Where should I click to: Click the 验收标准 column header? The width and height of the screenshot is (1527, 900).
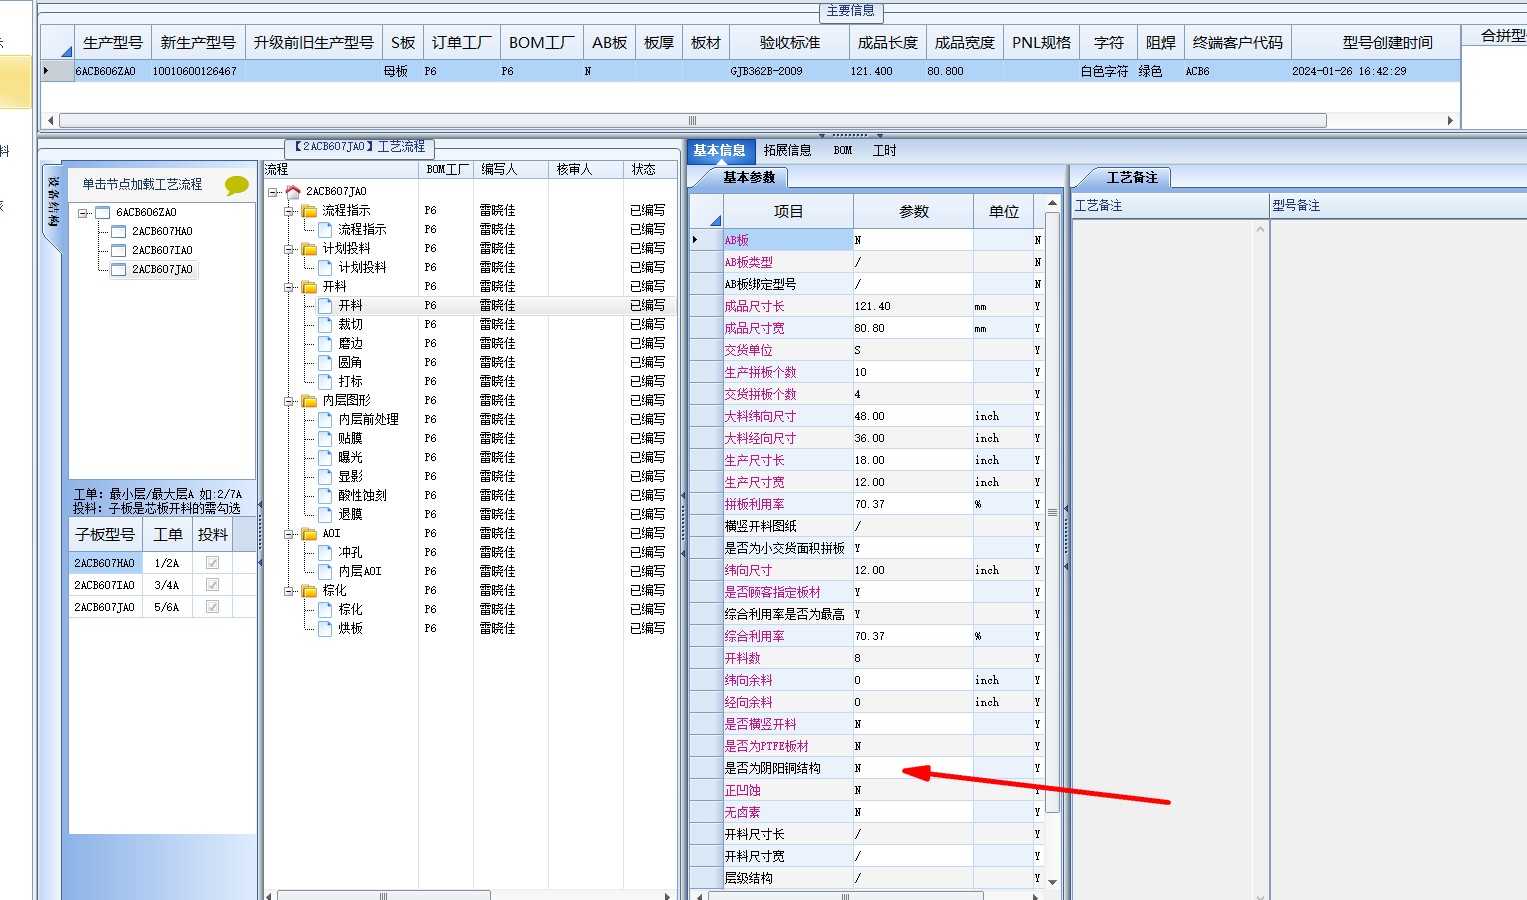pos(790,42)
